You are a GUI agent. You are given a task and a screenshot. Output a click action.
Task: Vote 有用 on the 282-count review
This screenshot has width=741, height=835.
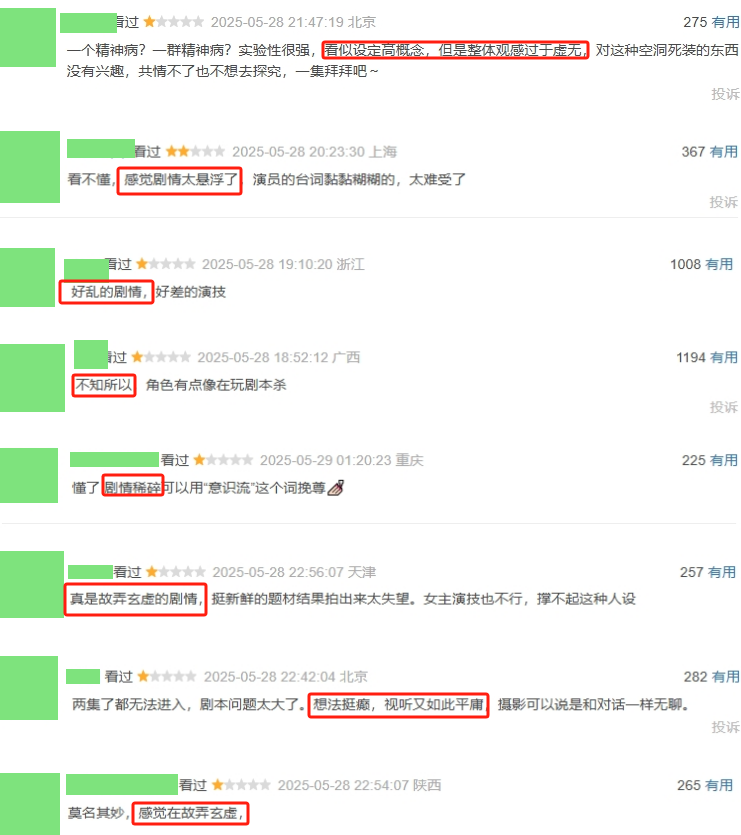(x=726, y=677)
